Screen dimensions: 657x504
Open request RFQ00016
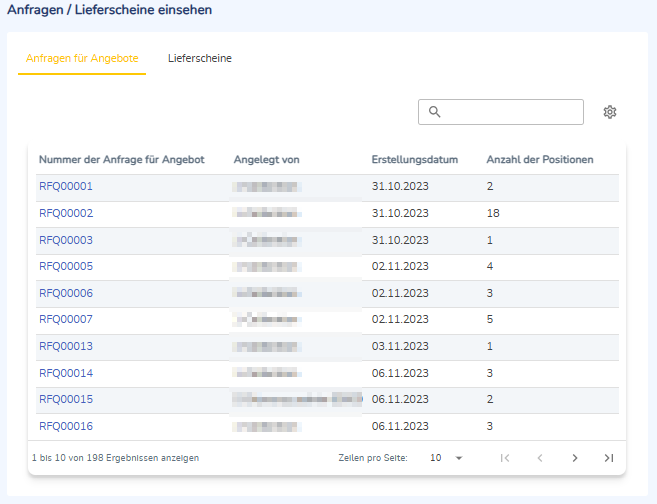click(66, 426)
